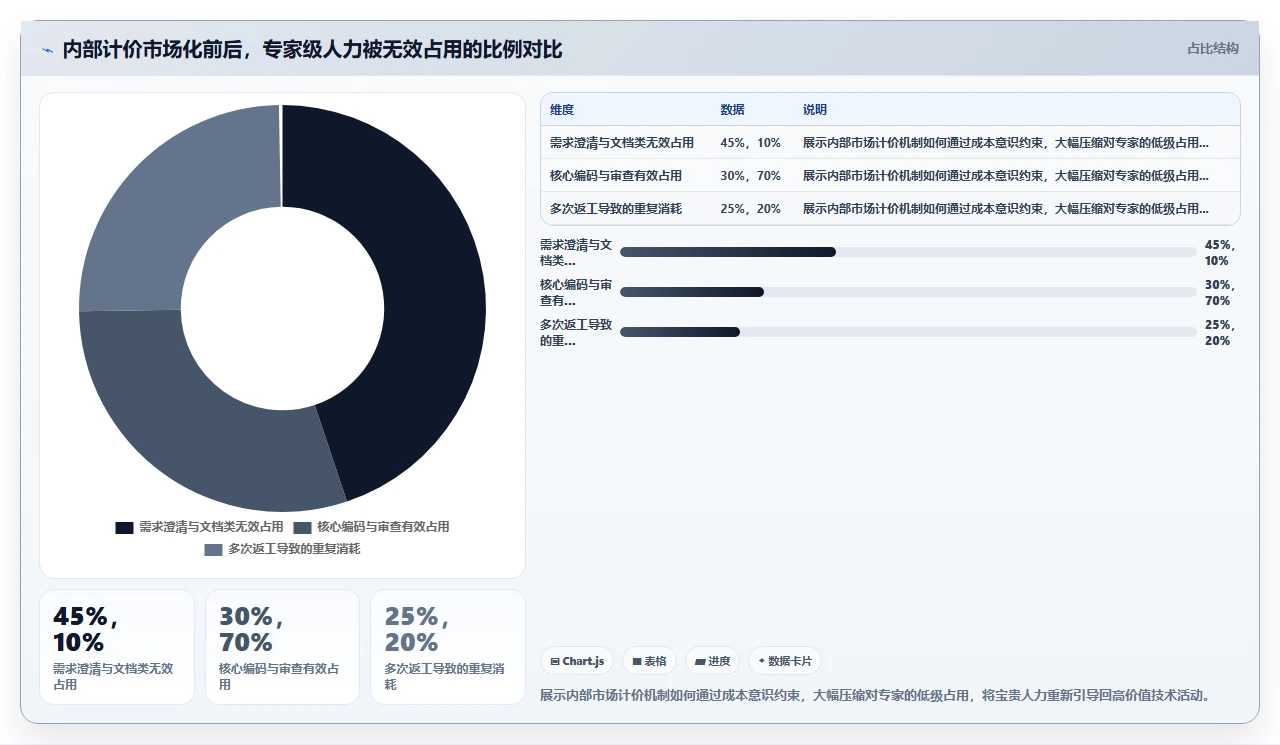This screenshot has width=1280, height=745.
Task: Select table row 核心编码与审查有效占用
Action: [x=890, y=176]
